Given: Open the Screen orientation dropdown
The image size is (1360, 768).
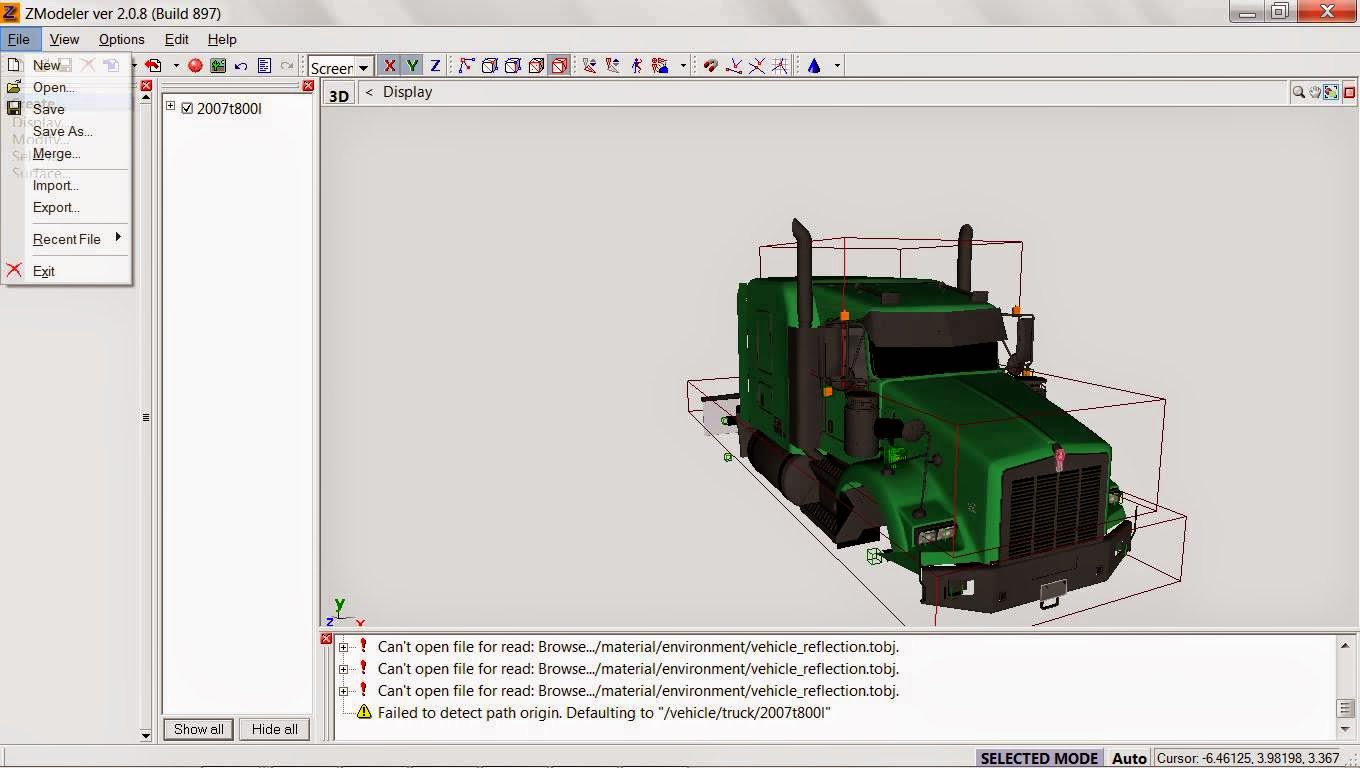Looking at the screenshot, I should [363, 67].
